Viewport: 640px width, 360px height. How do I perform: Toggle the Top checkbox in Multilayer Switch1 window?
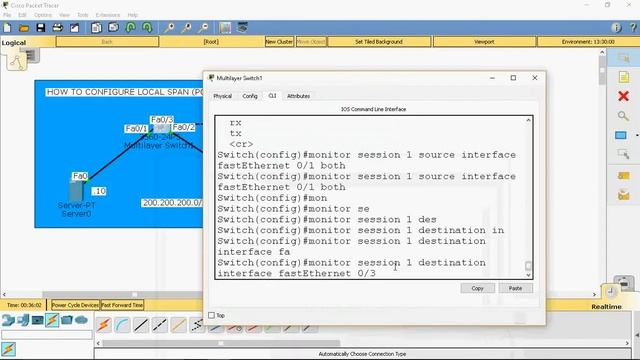211,316
